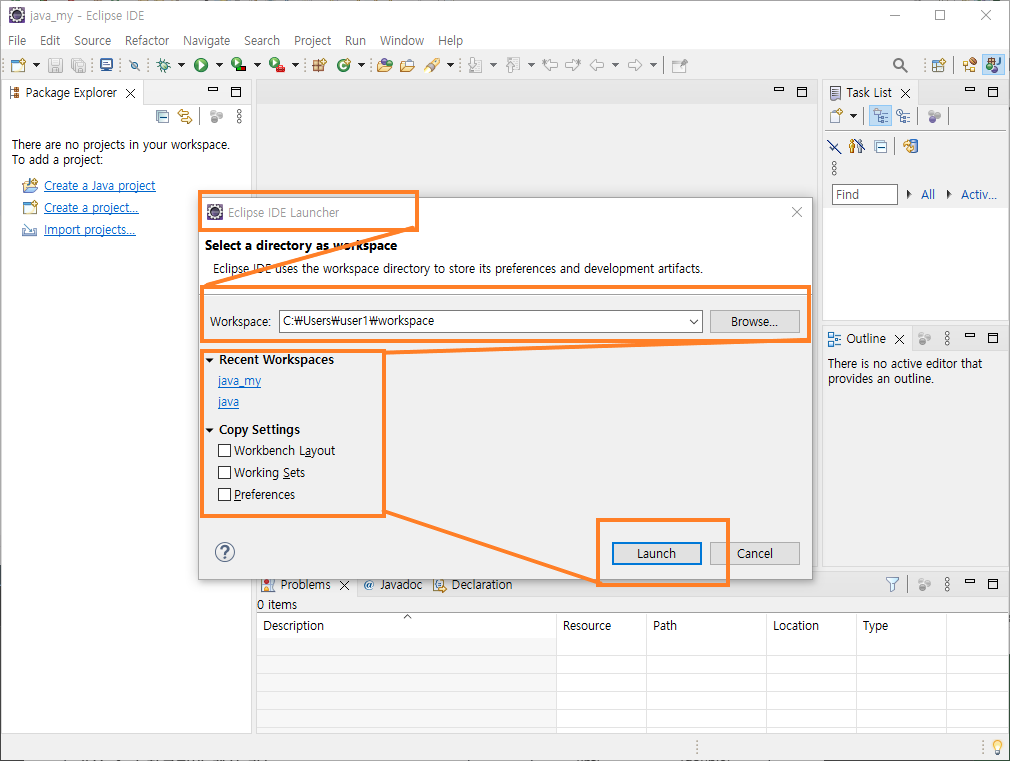Open the Refactor menu

point(147,41)
